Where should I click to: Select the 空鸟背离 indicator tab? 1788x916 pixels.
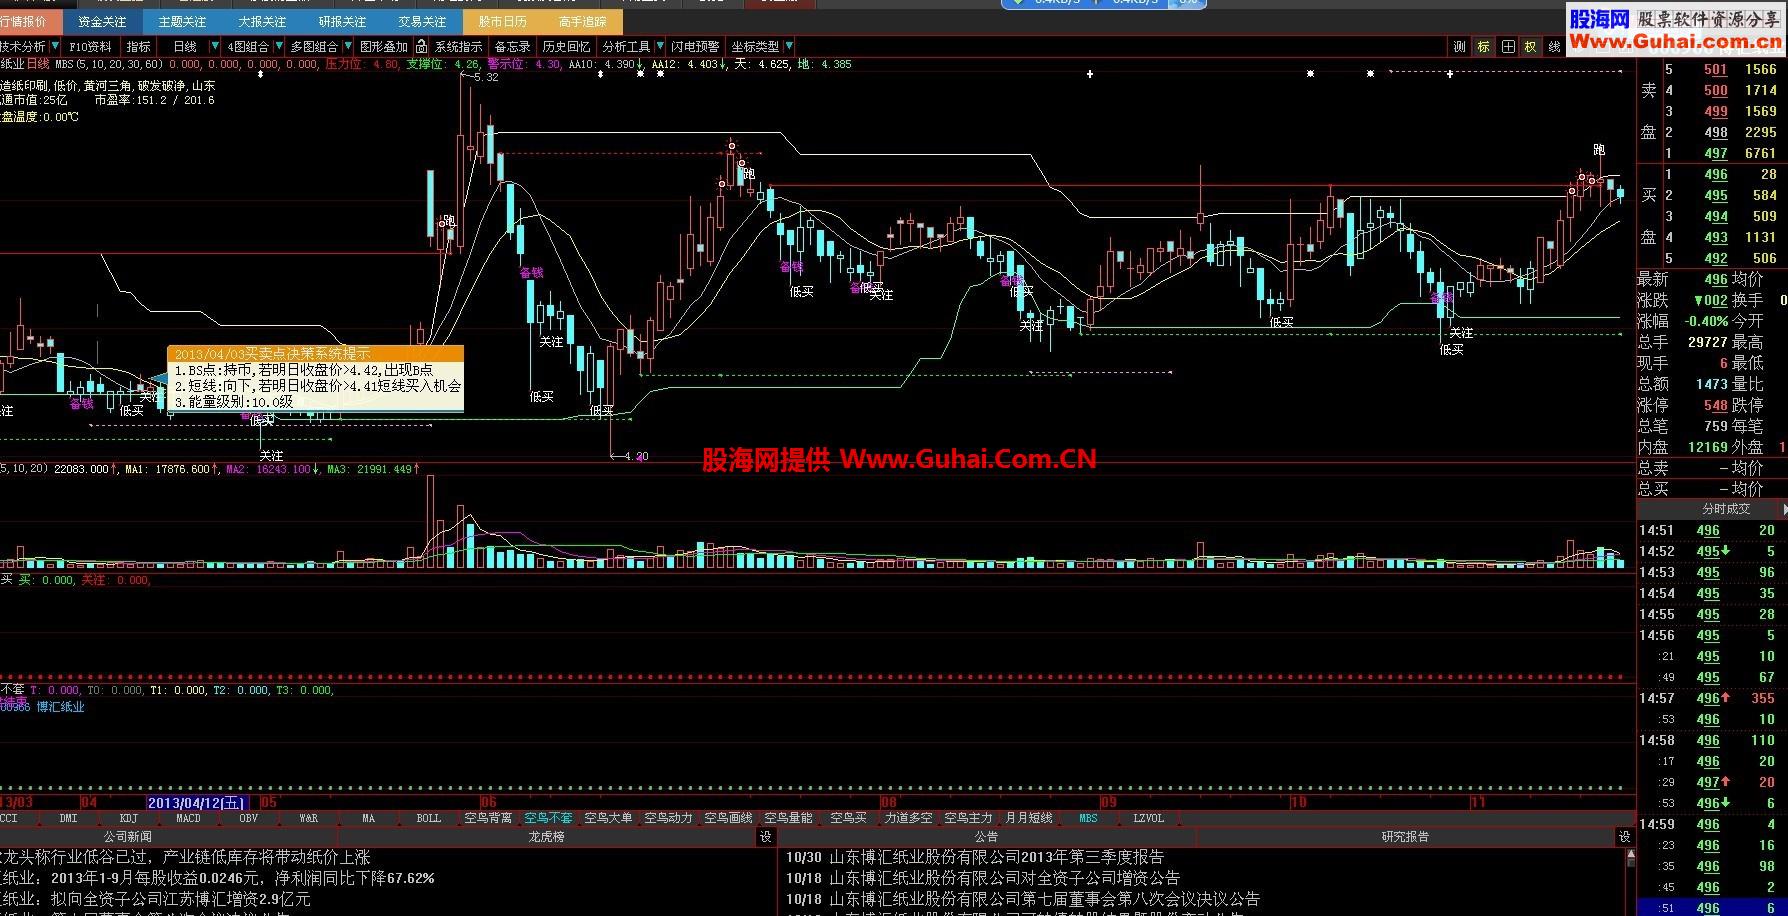coord(488,818)
